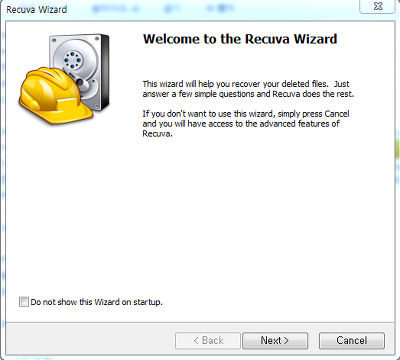Screen dimensions: 400x360
Task: Click the 'Recuva Wizard' window title
Action: (x=37, y=9)
